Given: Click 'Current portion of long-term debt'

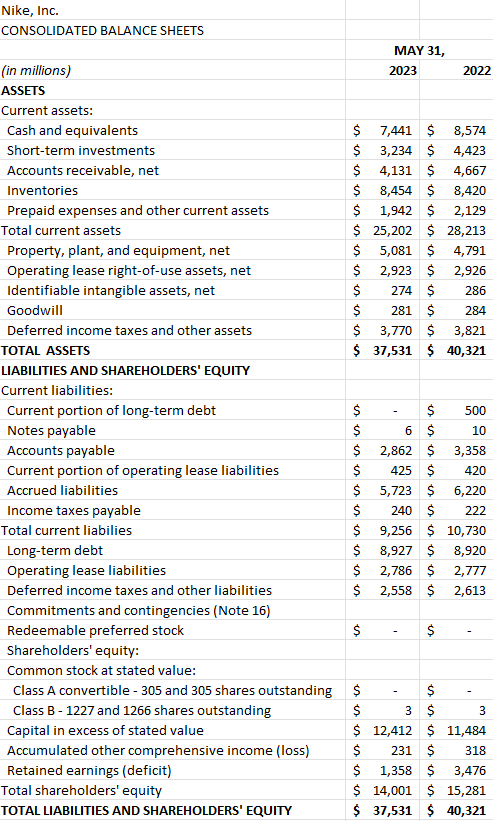Looking at the screenshot, I should pos(111,410).
